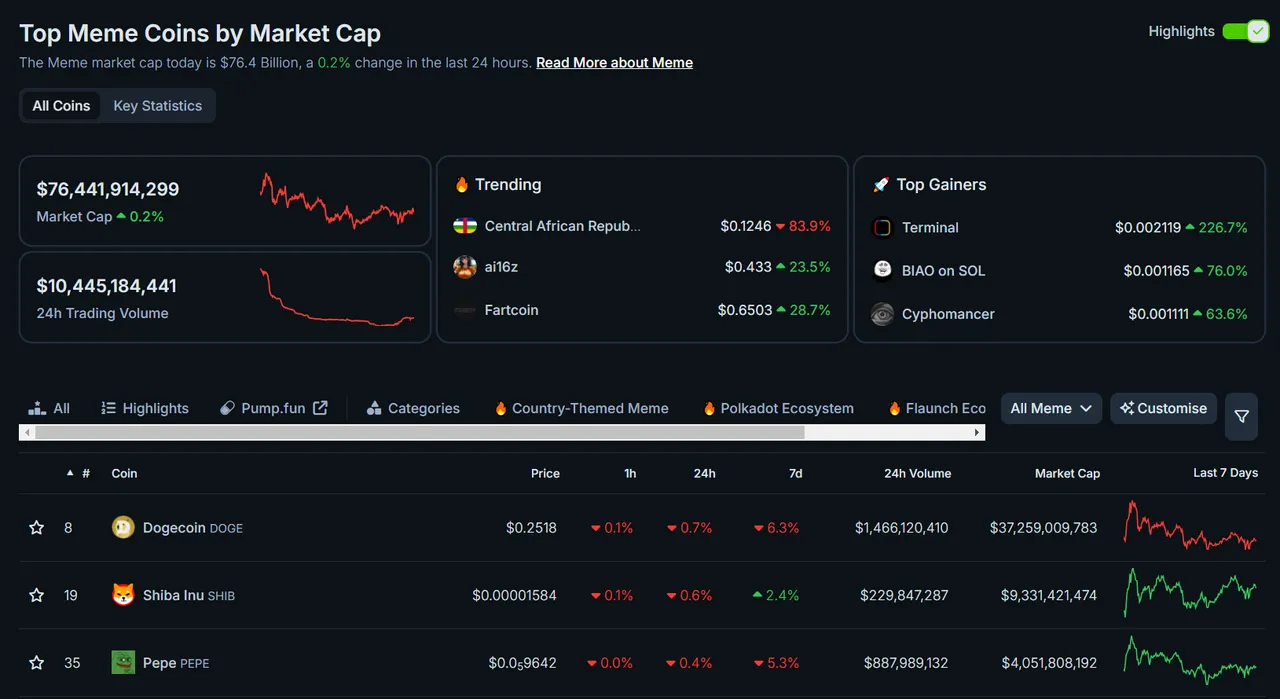Open Fartcoin trending coin

511,310
